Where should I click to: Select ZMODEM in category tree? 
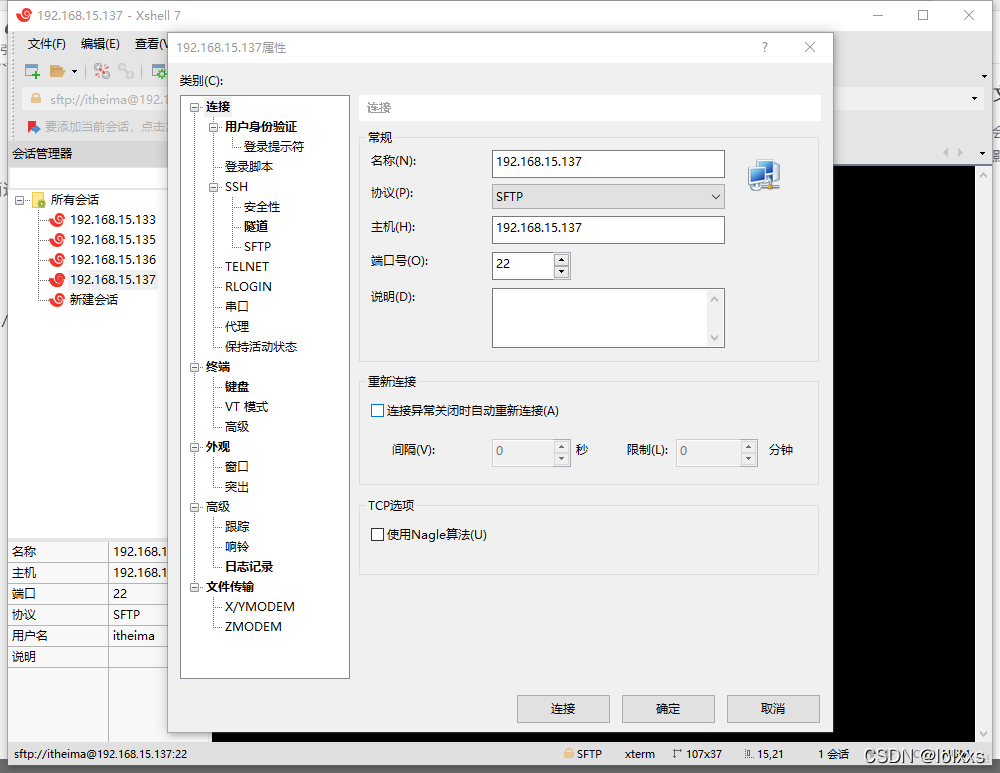pyautogui.click(x=253, y=626)
